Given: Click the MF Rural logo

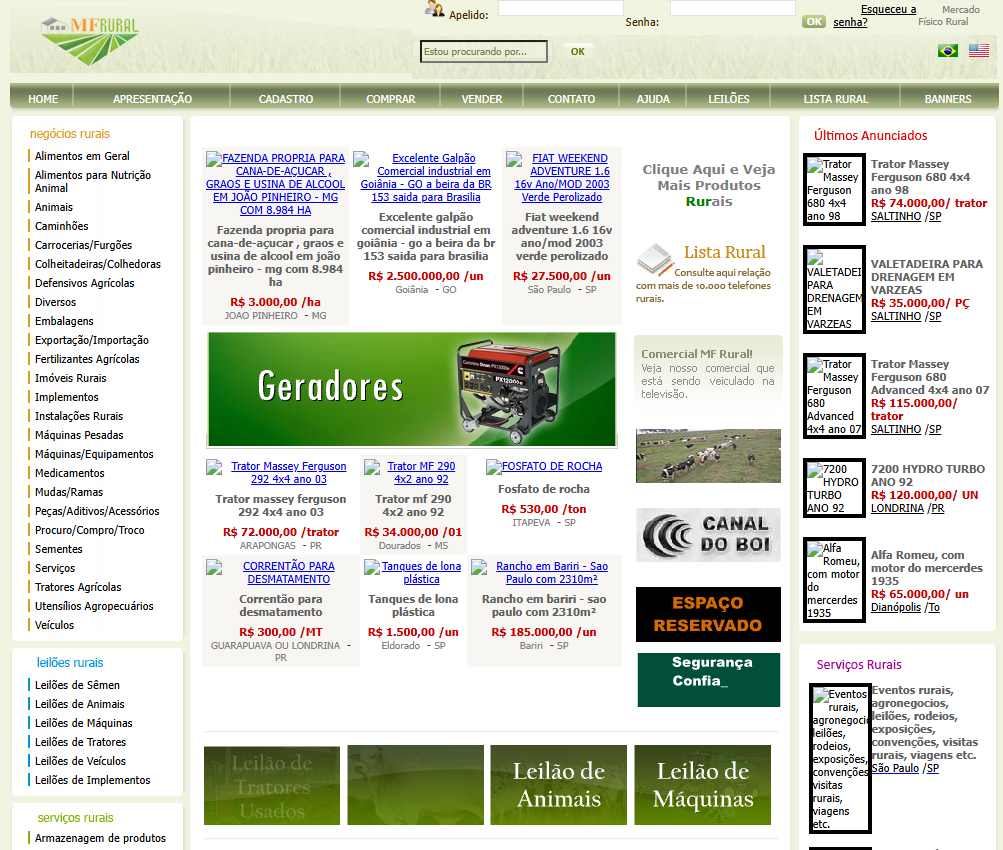Looking at the screenshot, I should (x=90, y=41).
